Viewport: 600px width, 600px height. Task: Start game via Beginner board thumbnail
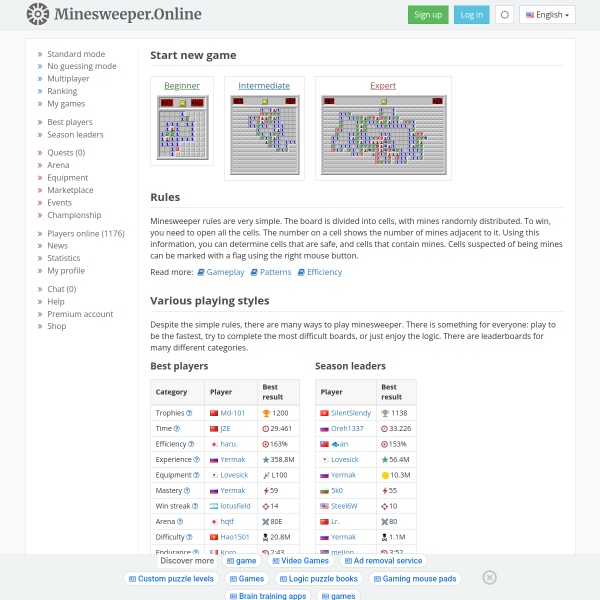pyautogui.click(x=183, y=127)
